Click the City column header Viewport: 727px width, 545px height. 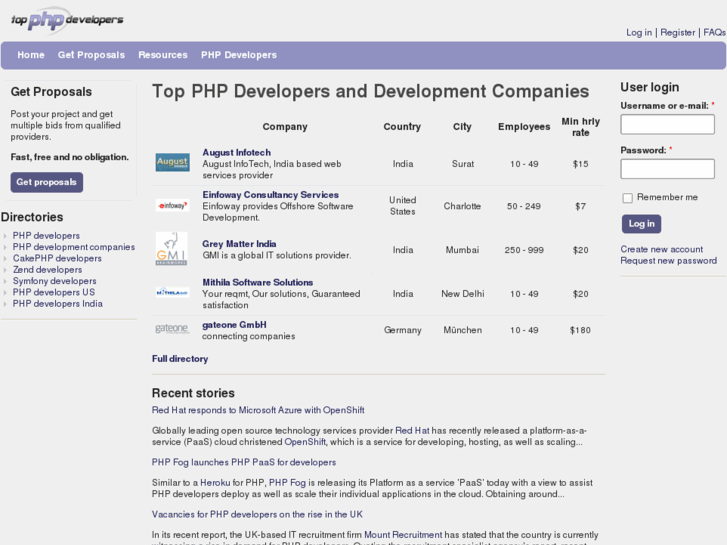click(462, 127)
